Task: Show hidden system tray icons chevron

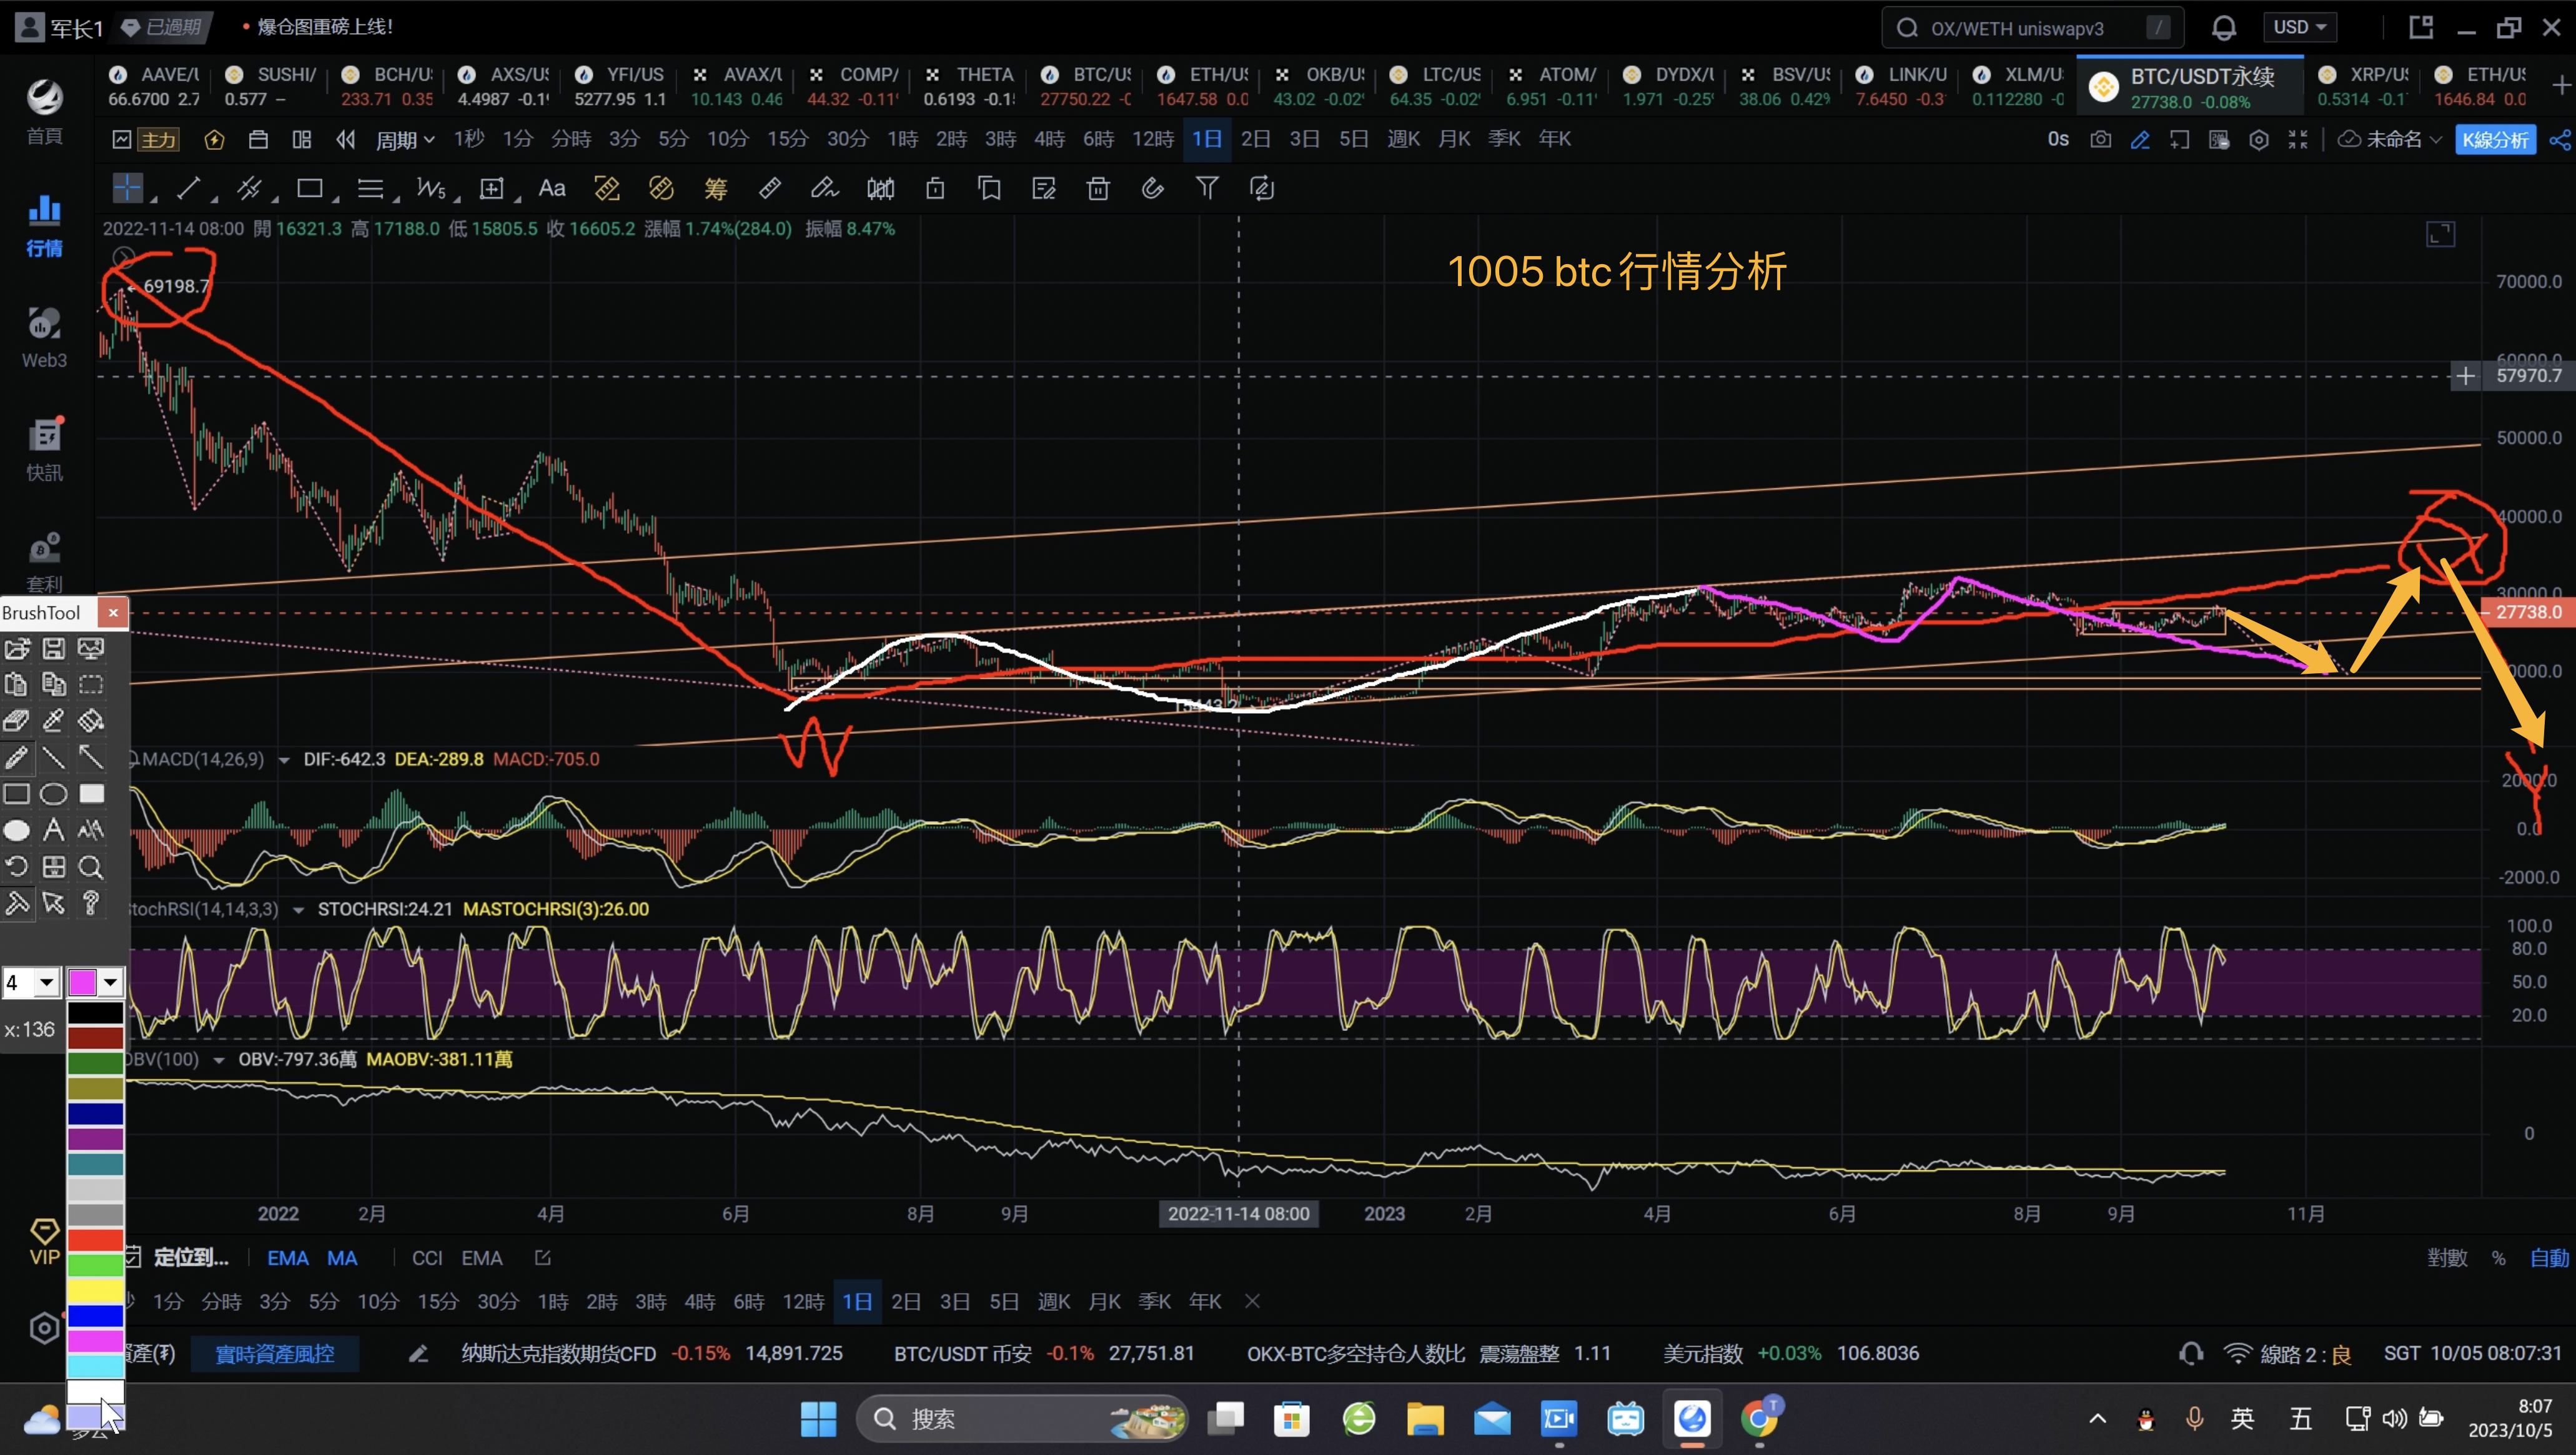Action: (2098, 1419)
